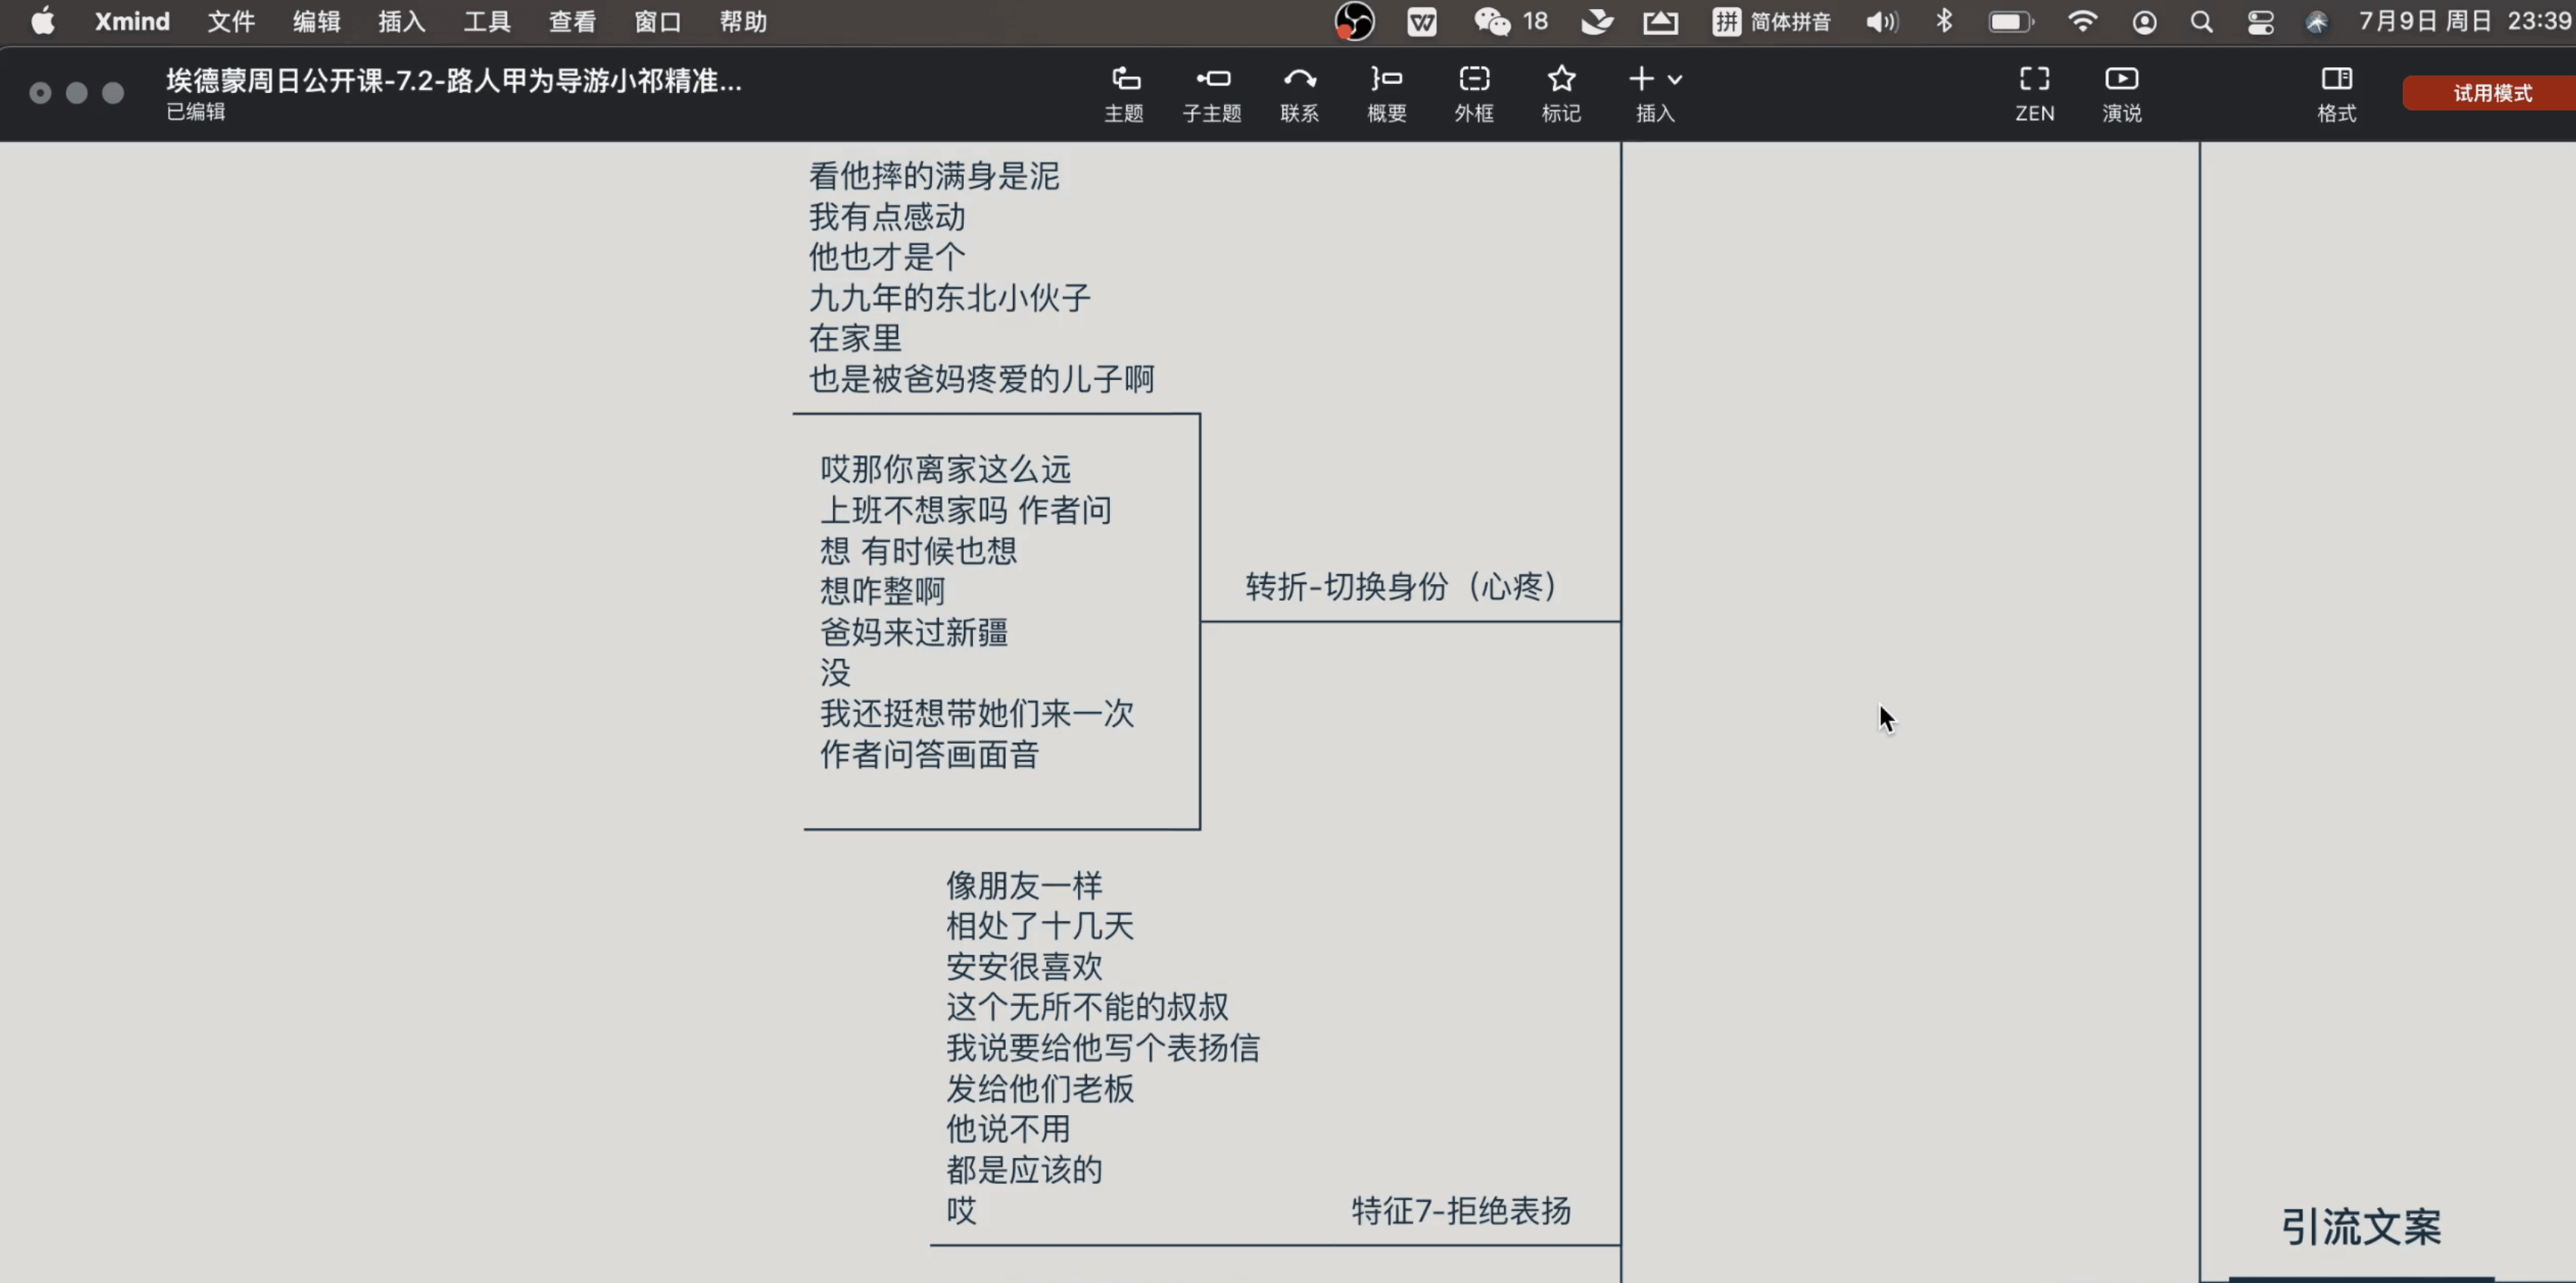Open the Apple menu

(42, 21)
